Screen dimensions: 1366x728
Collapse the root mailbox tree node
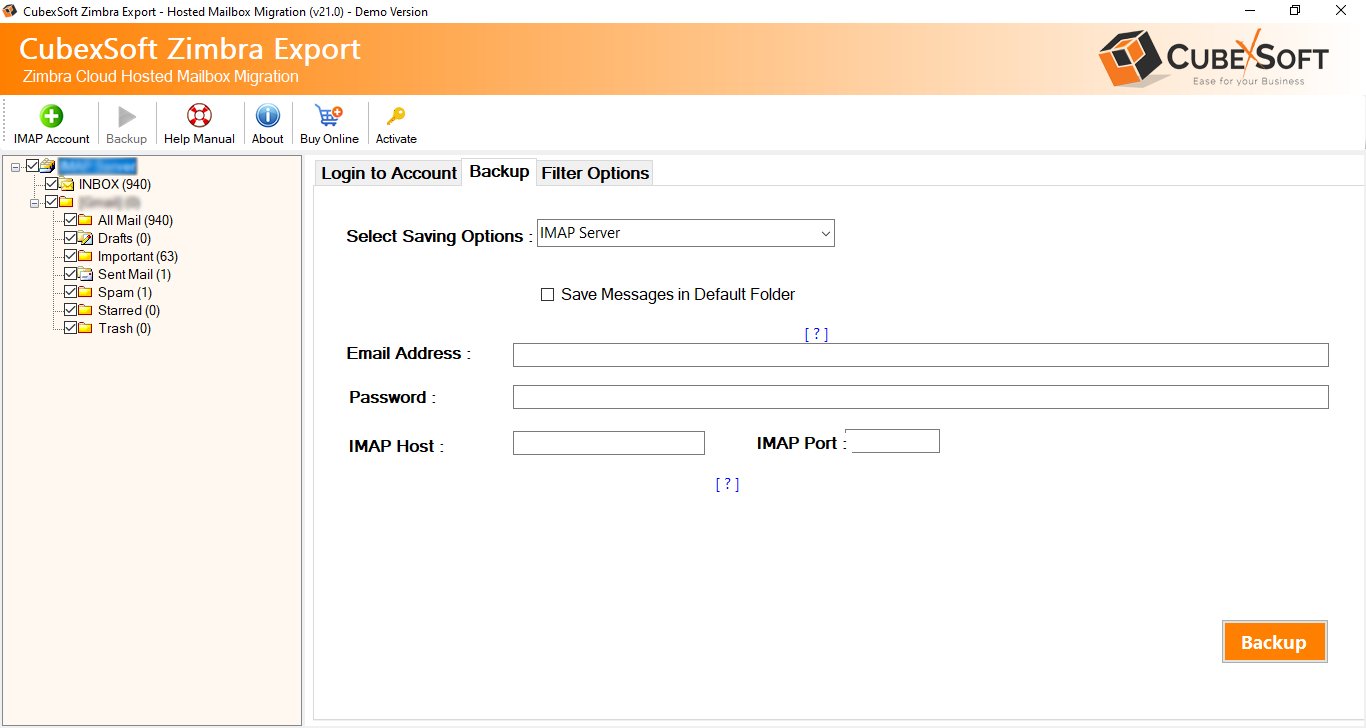coord(16,166)
